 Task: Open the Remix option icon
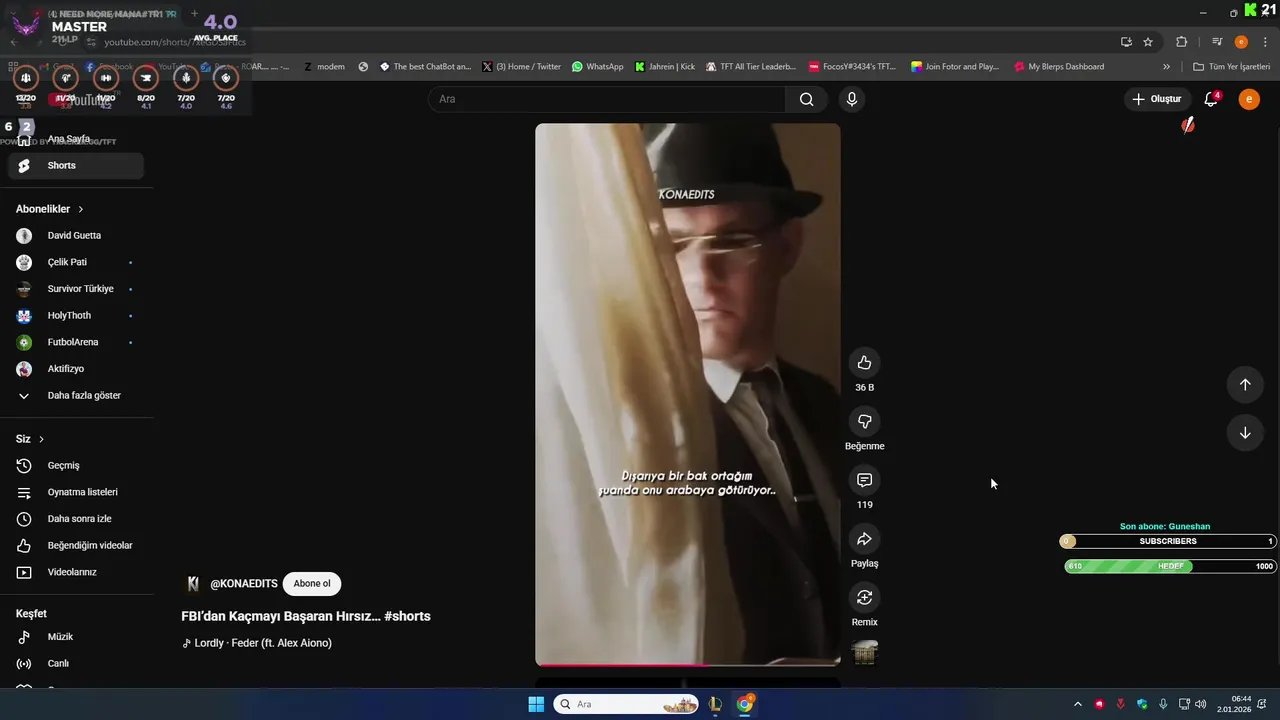864,598
